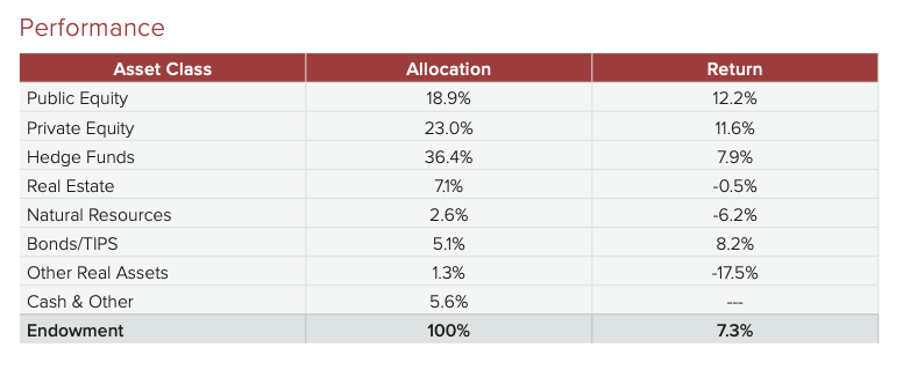Select the Return column header
The width and height of the screenshot is (904, 370).
point(734,69)
